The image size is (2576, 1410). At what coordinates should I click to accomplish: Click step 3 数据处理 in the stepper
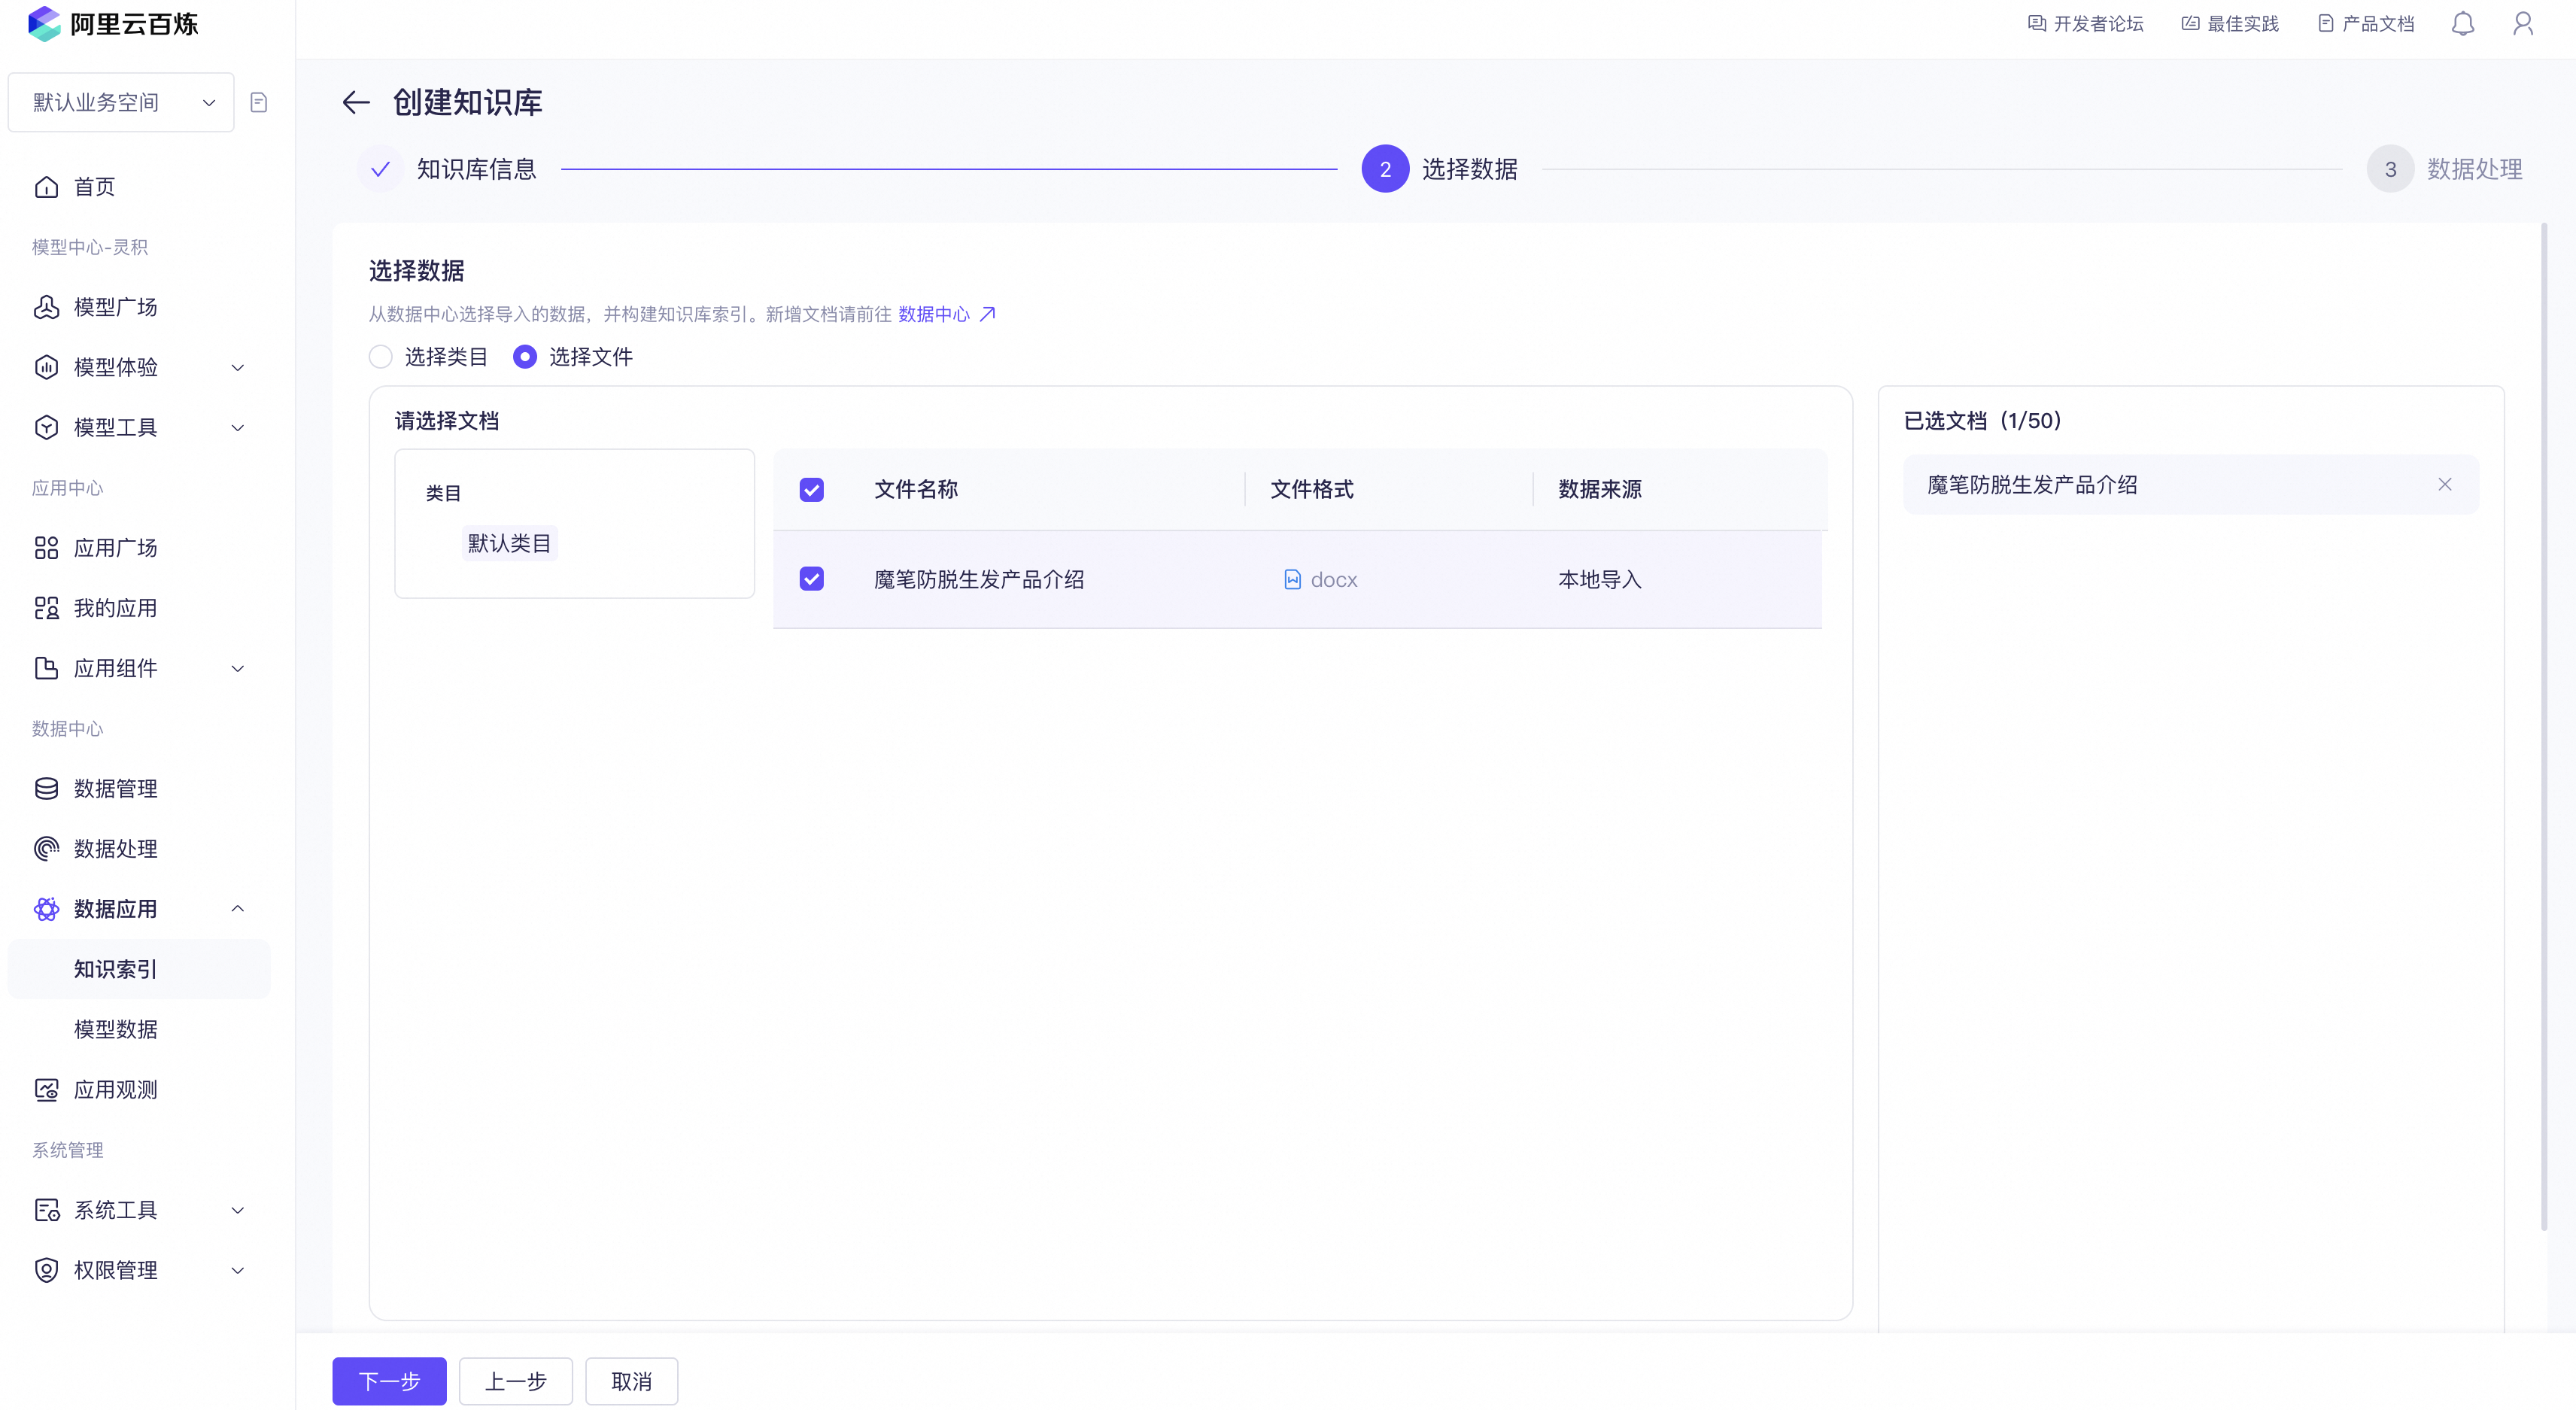pyautogui.click(x=2445, y=169)
